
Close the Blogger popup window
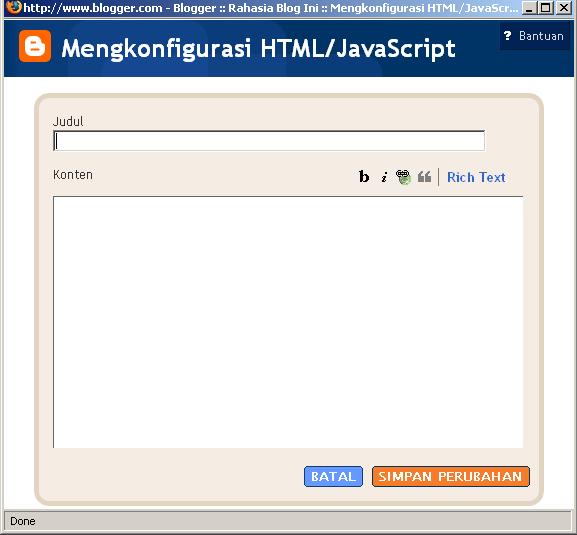click(563, 8)
